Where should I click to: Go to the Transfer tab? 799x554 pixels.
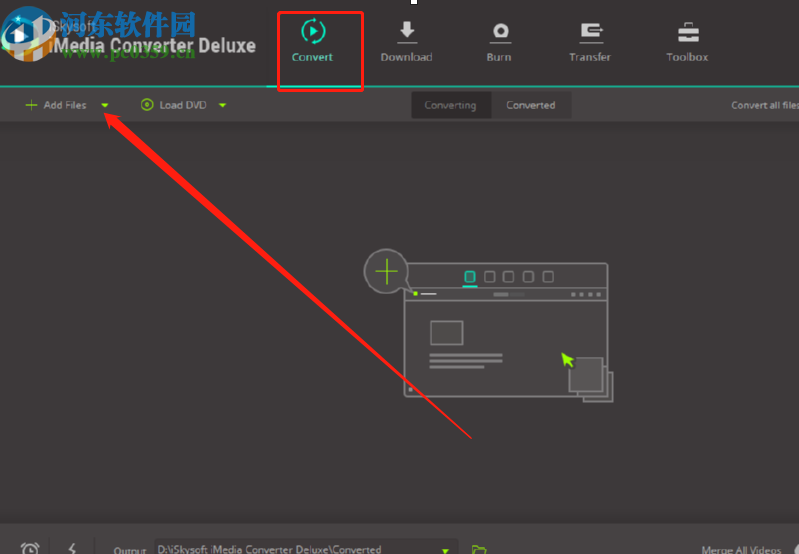click(590, 42)
